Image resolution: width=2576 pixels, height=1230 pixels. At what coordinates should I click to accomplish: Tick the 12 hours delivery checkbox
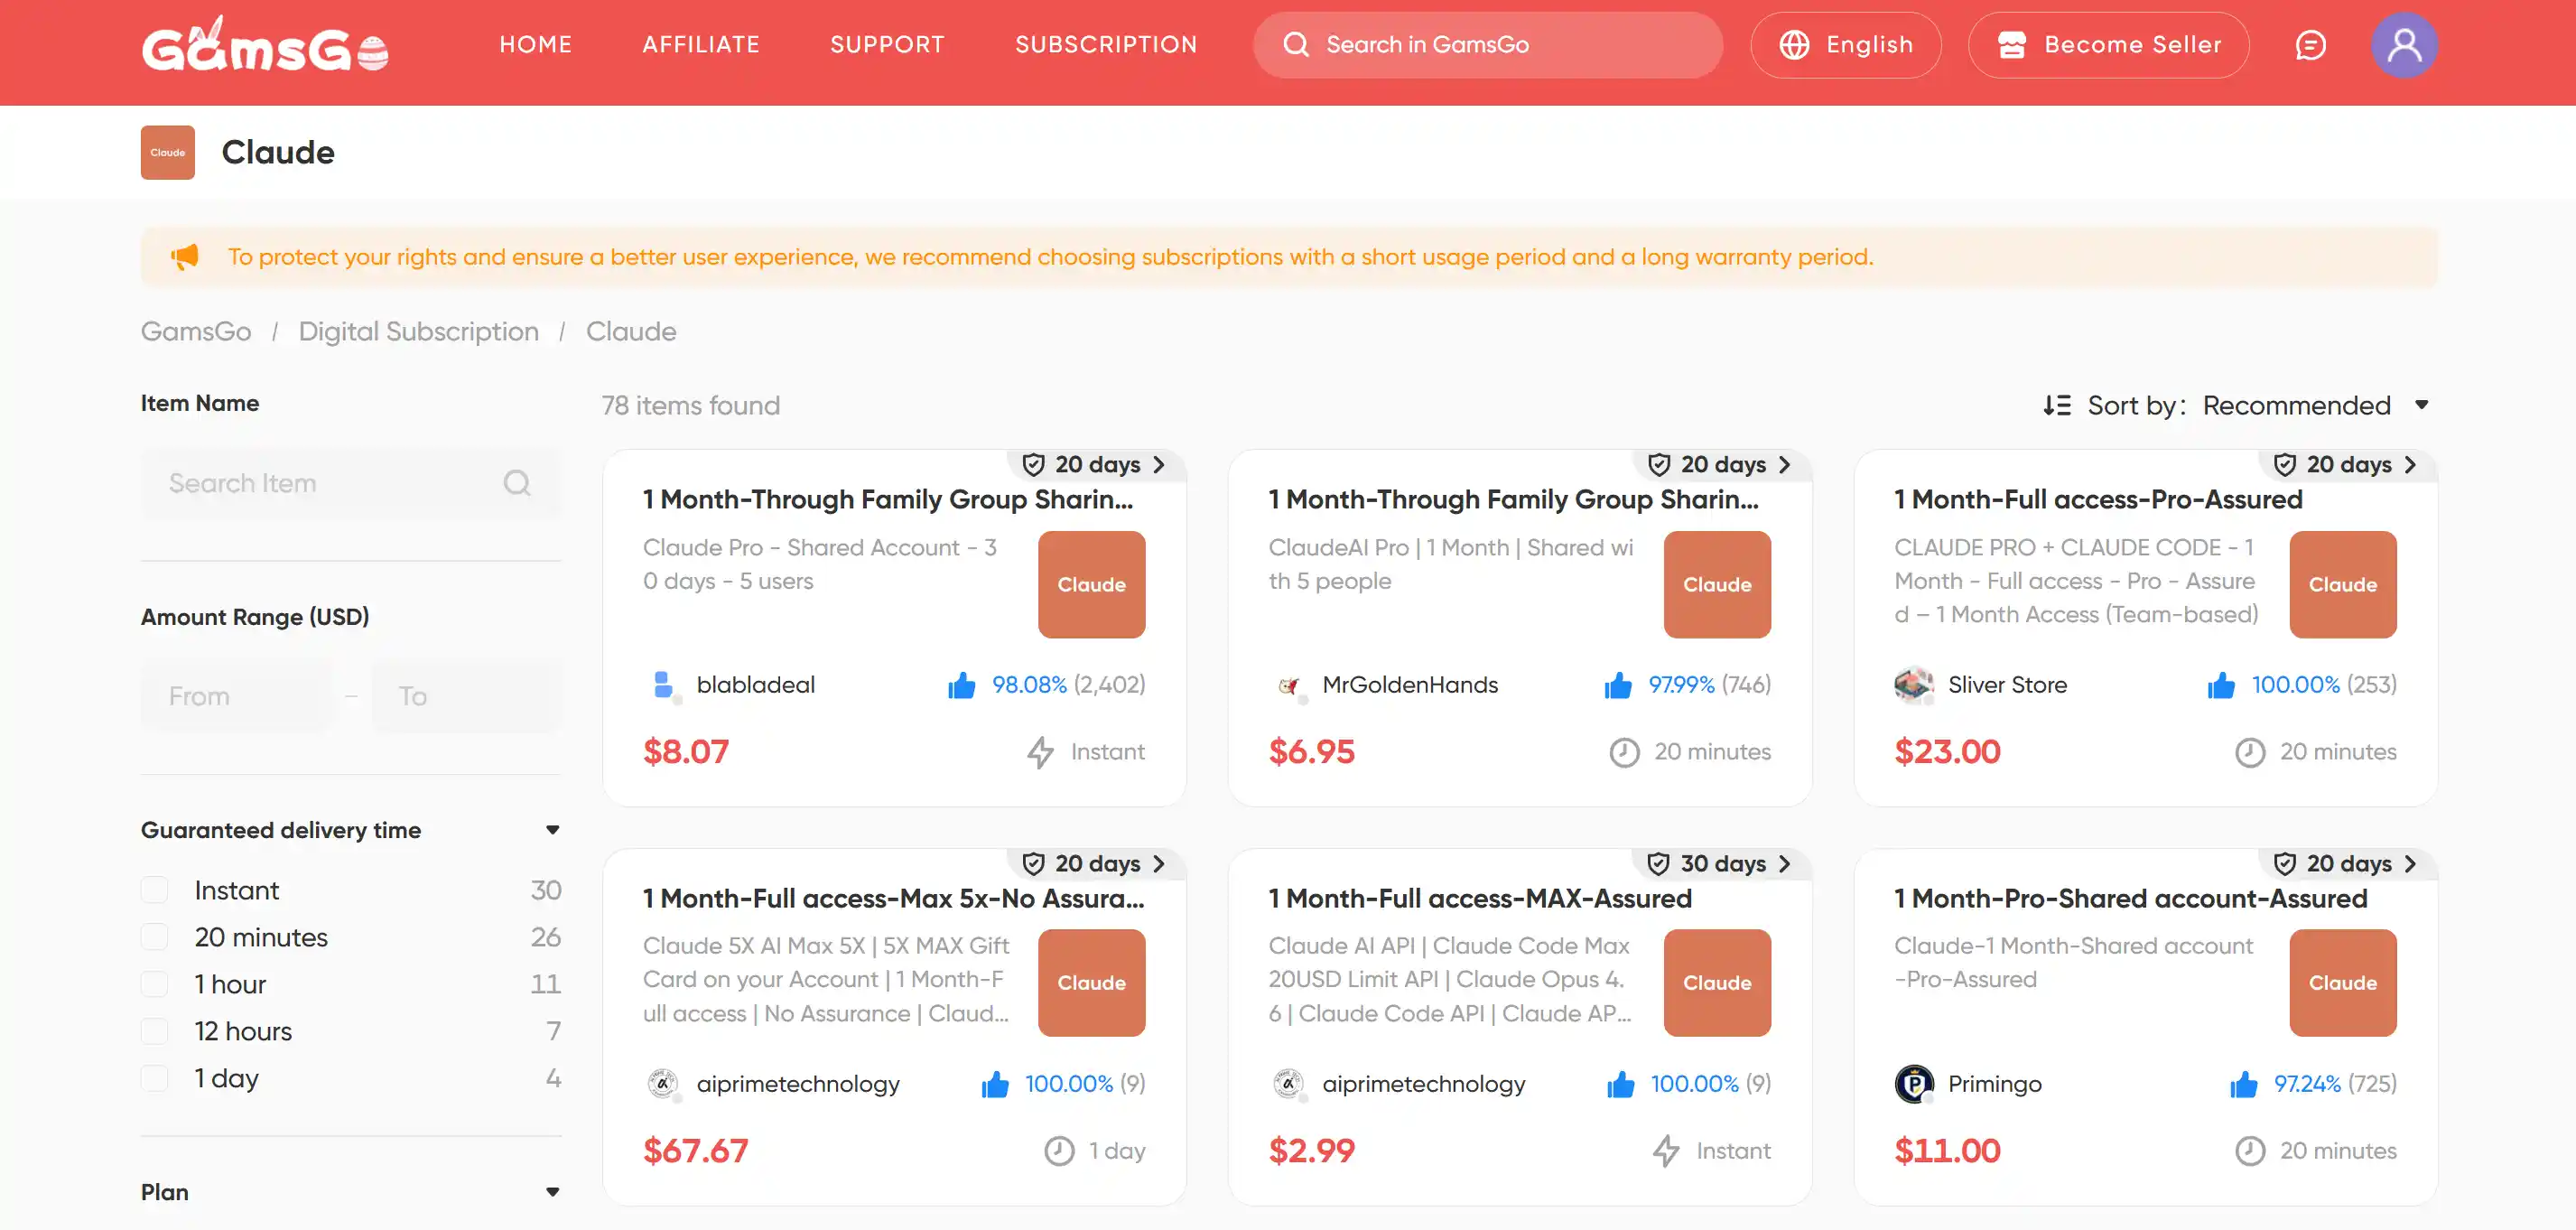[155, 1031]
